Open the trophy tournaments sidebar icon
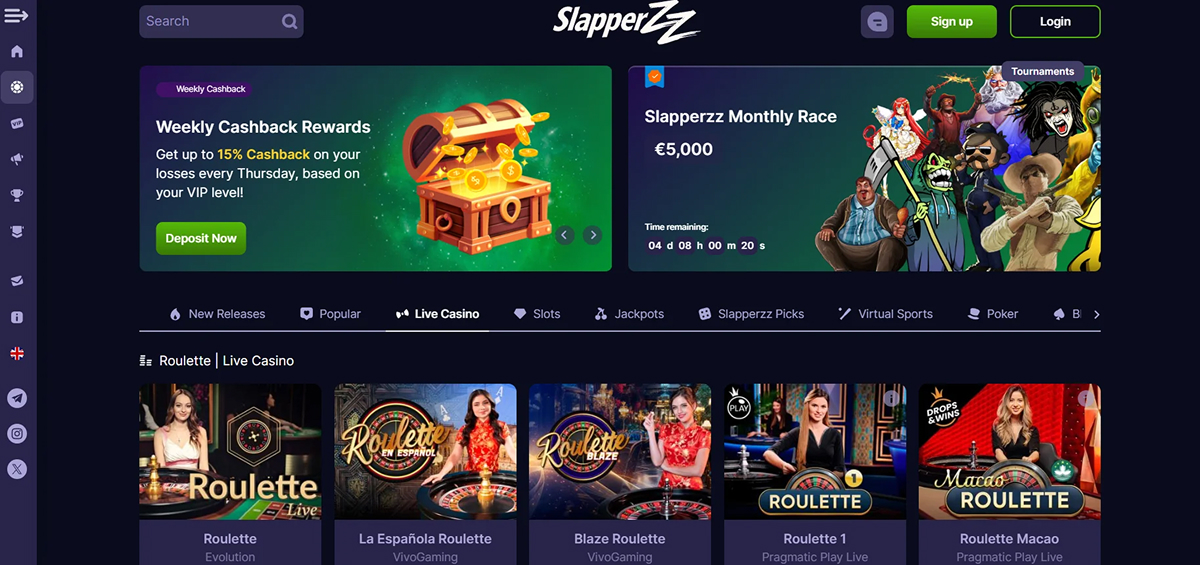 click(x=17, y=195)
